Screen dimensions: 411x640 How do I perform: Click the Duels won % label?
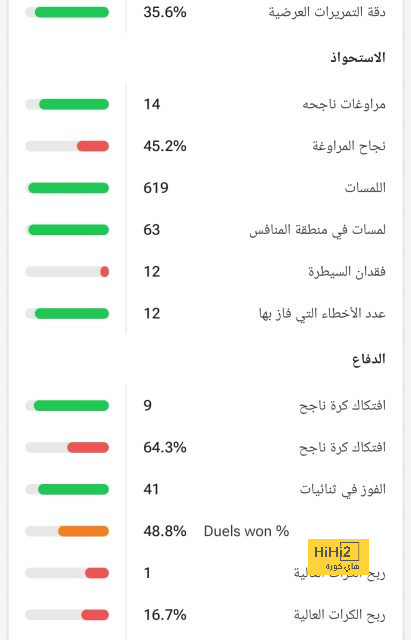247,531
